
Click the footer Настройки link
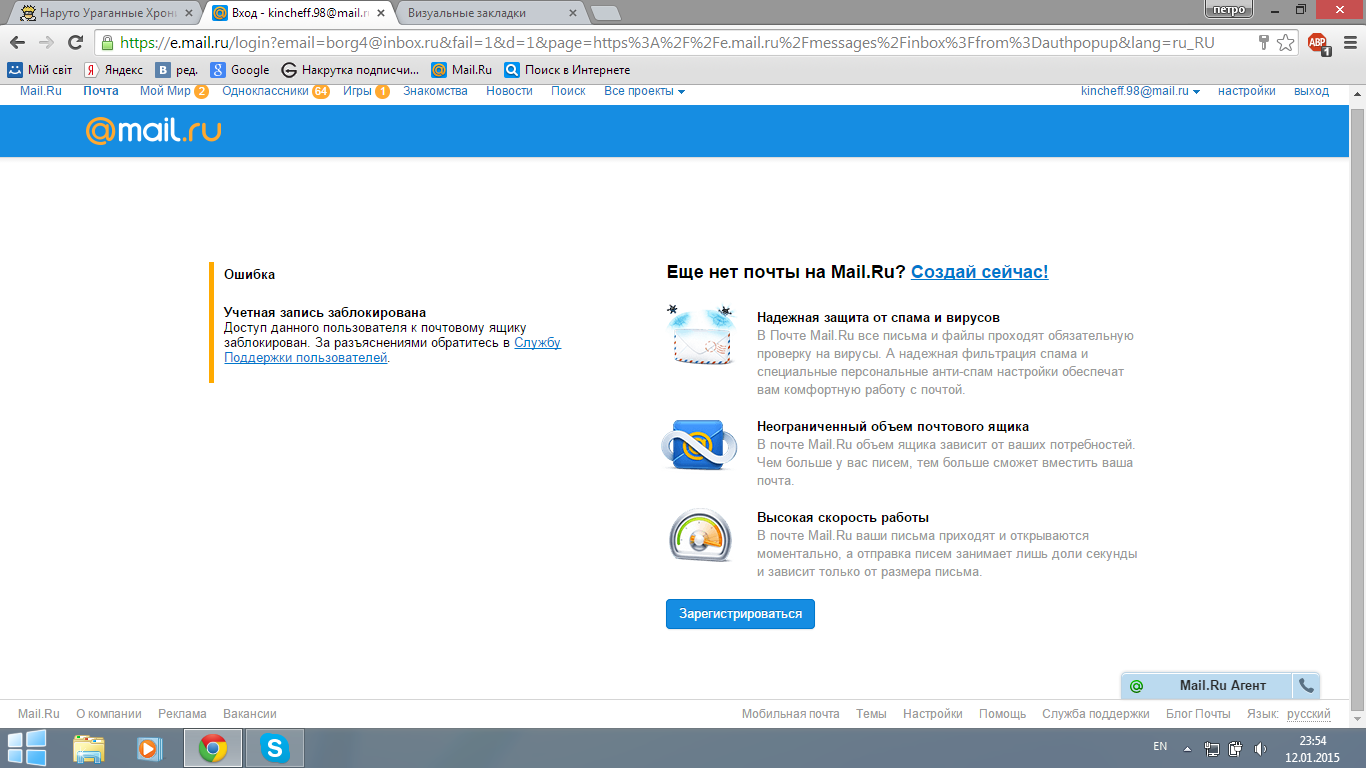coord(933,714)
